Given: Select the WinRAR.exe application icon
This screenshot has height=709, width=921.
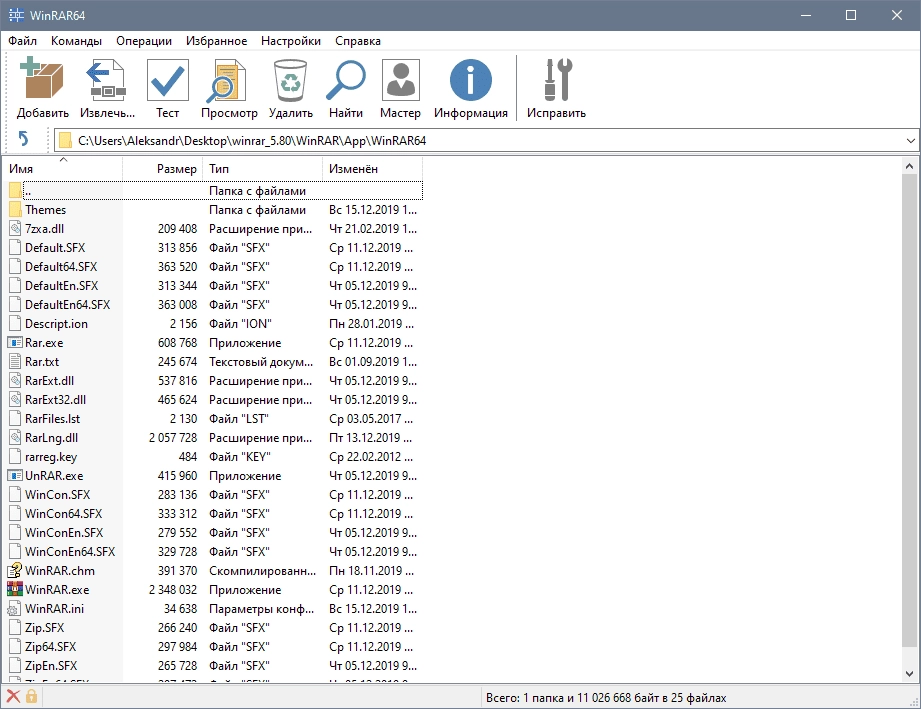Looking at the screenshot, I should click(x=15, y=589).
